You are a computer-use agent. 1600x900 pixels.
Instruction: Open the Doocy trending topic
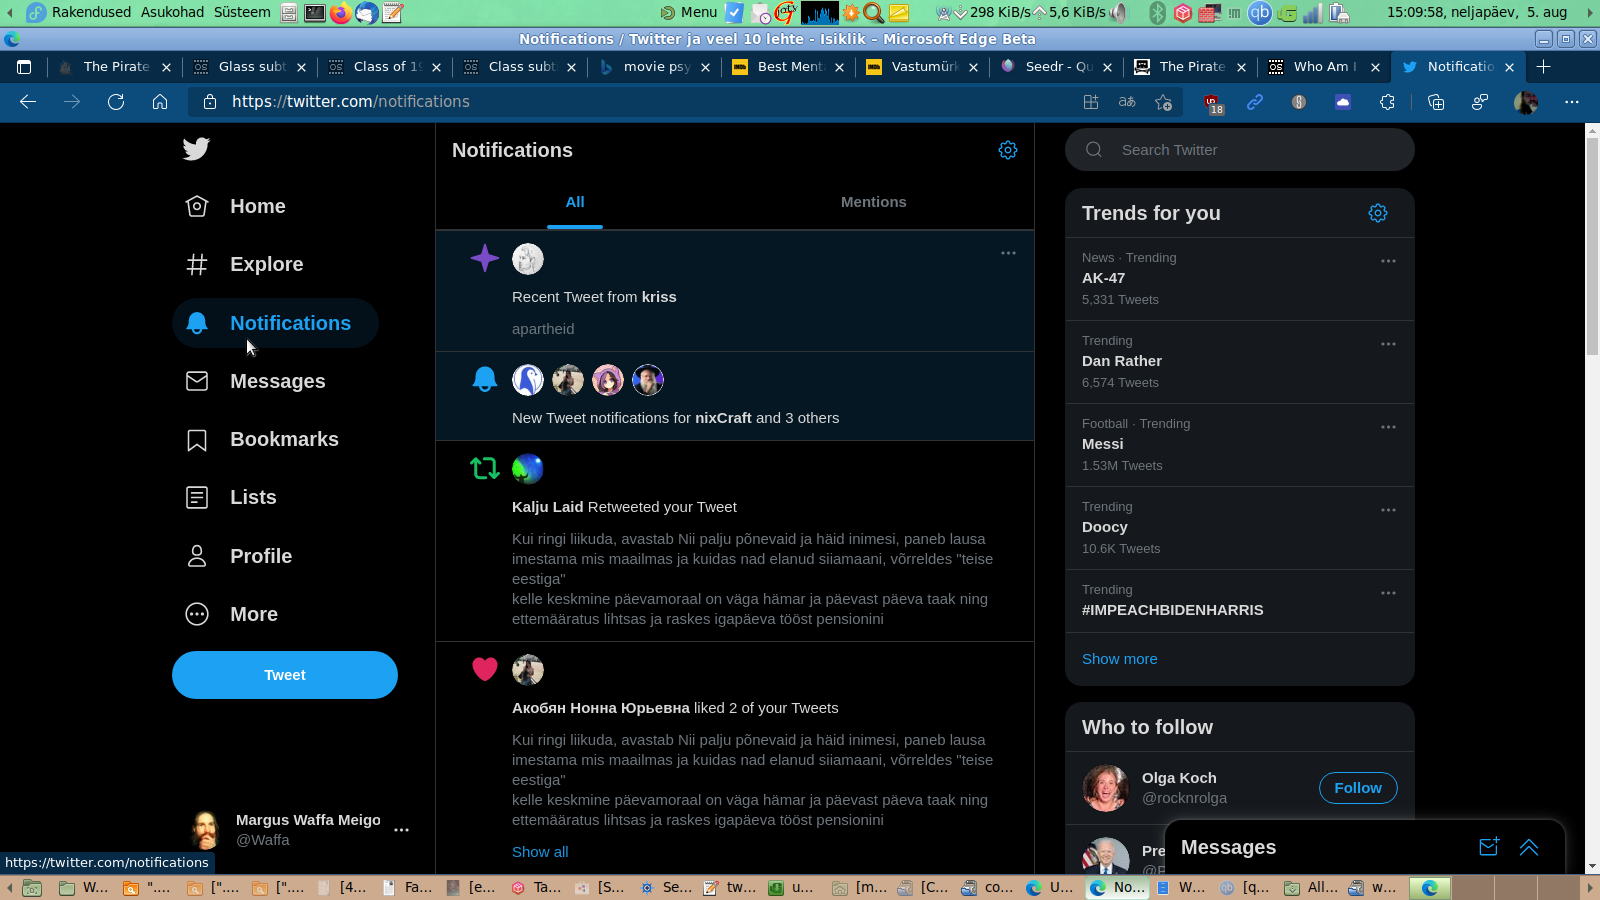[x=1240, y=528]
